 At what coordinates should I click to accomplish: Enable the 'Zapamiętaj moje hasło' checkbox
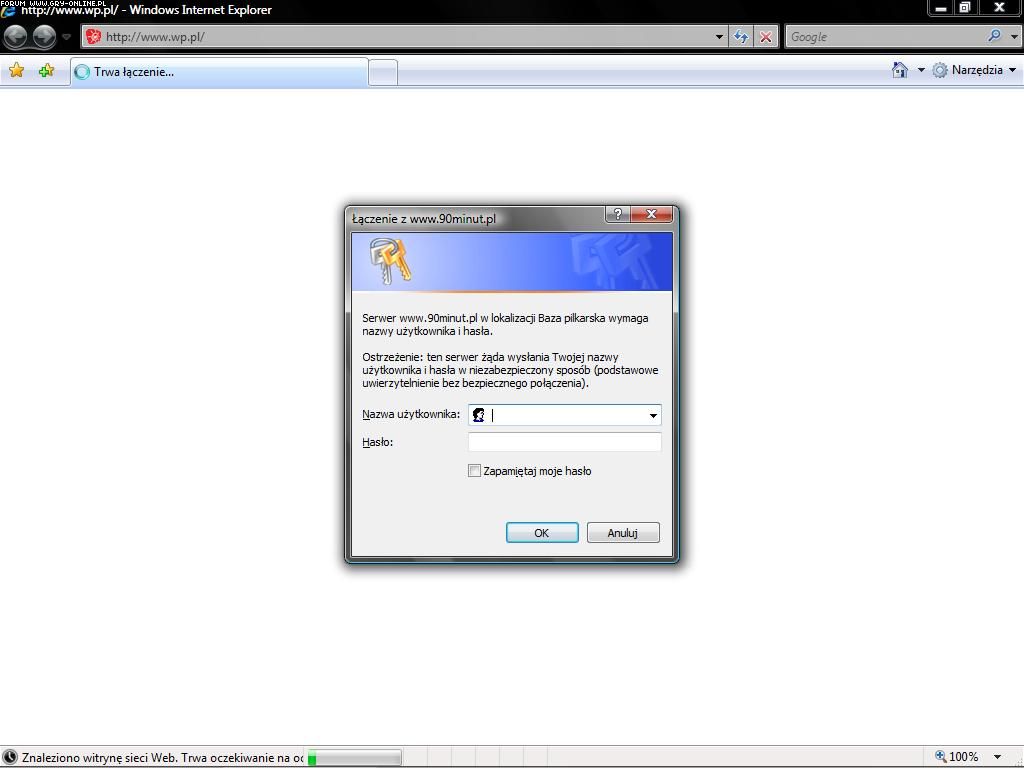pos(474,471)
